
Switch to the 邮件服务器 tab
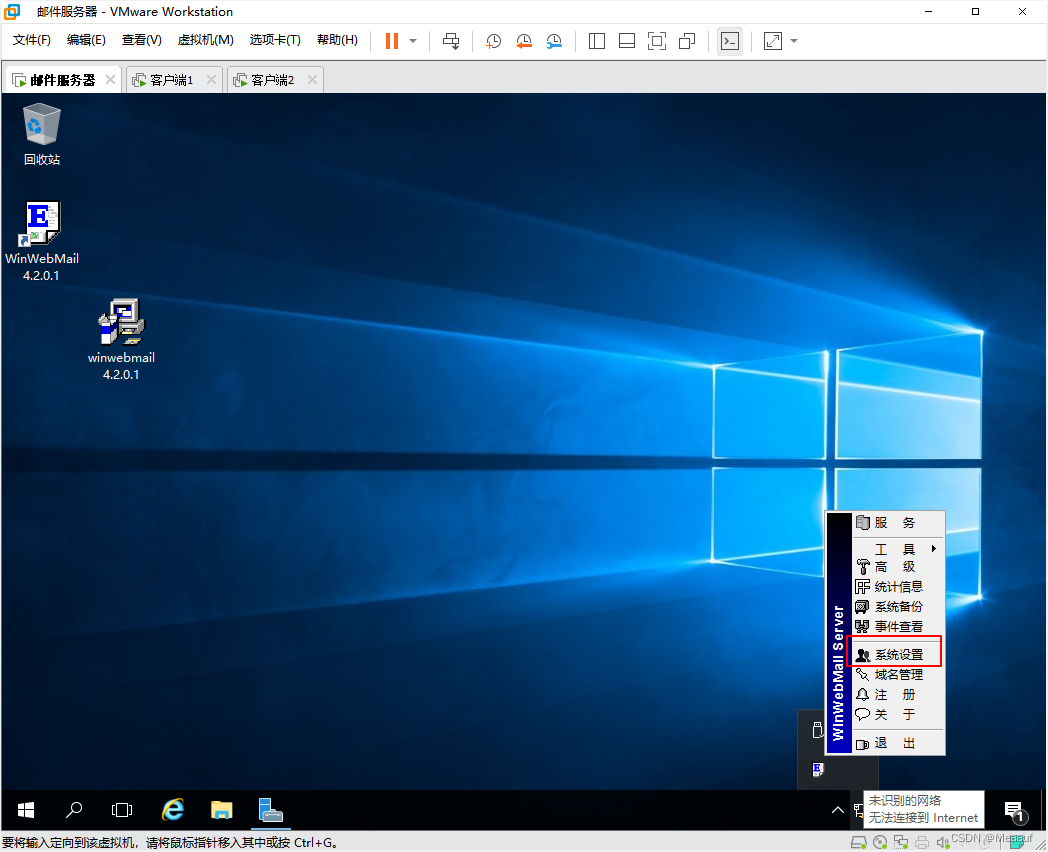pyautogui.click(x=63, y=80)
